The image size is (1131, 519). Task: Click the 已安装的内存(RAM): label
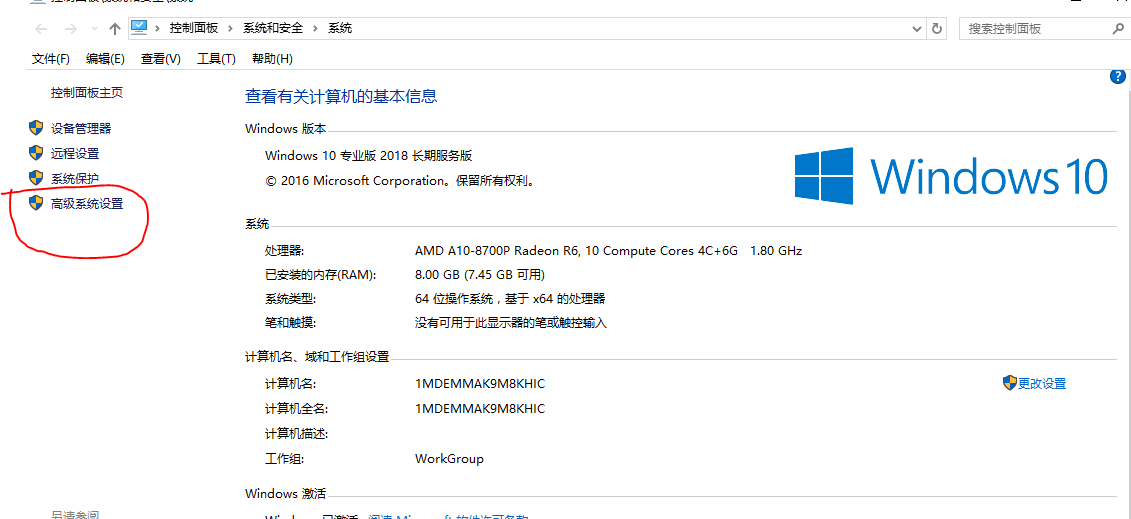click(321, 275)
